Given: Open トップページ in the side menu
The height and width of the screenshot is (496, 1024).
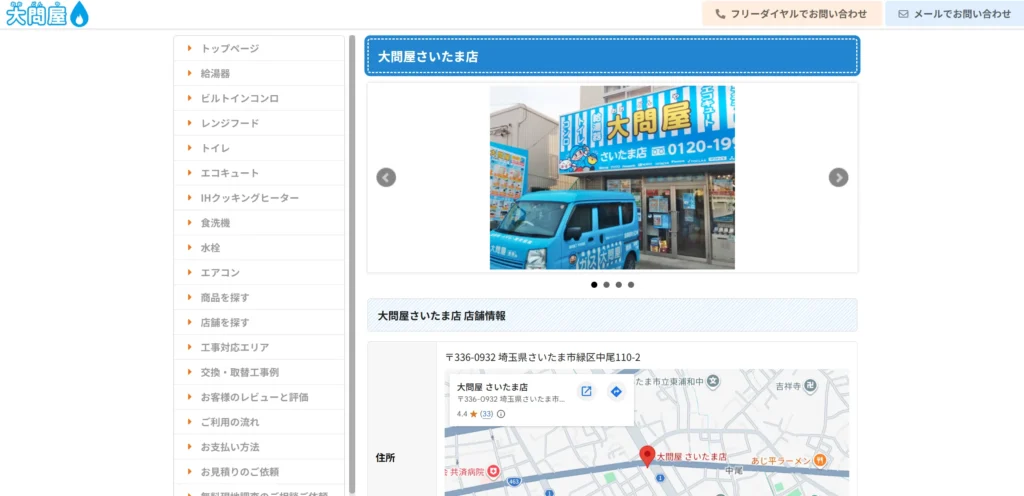Looking at the screenshot, I should [x=229, y=48].
